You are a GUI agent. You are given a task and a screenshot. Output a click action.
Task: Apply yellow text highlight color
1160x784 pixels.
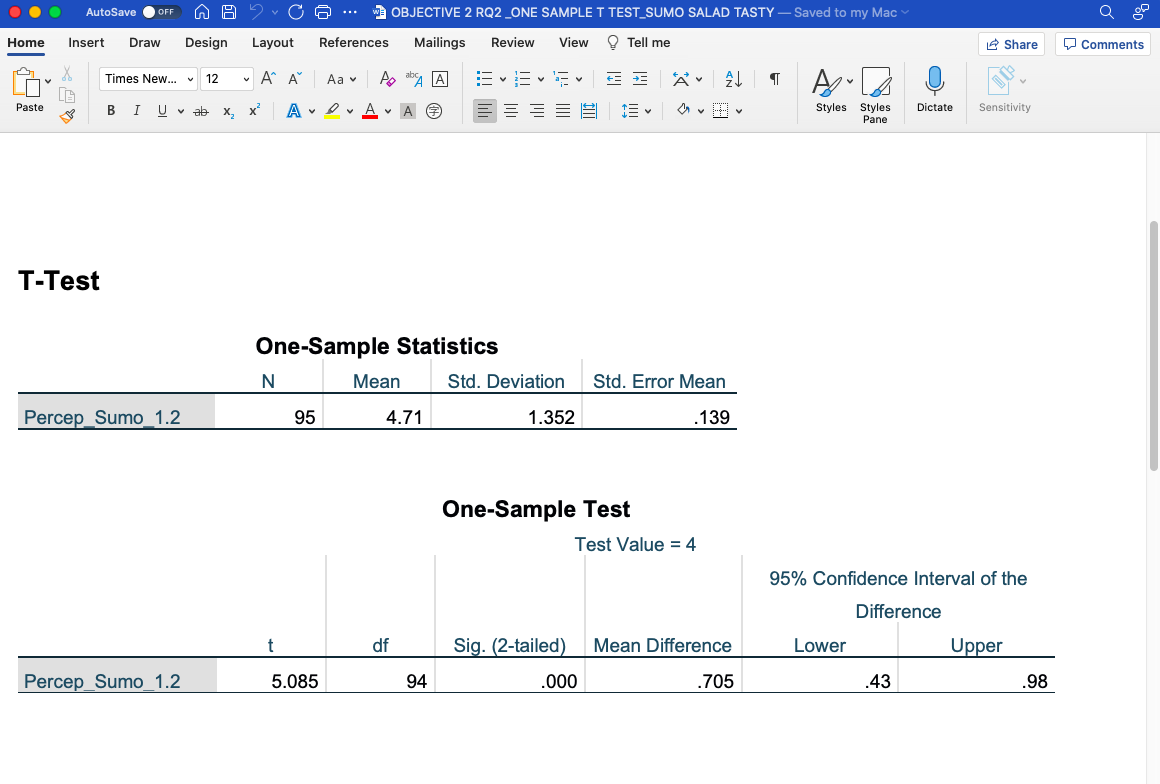click(x=332, y=111)
